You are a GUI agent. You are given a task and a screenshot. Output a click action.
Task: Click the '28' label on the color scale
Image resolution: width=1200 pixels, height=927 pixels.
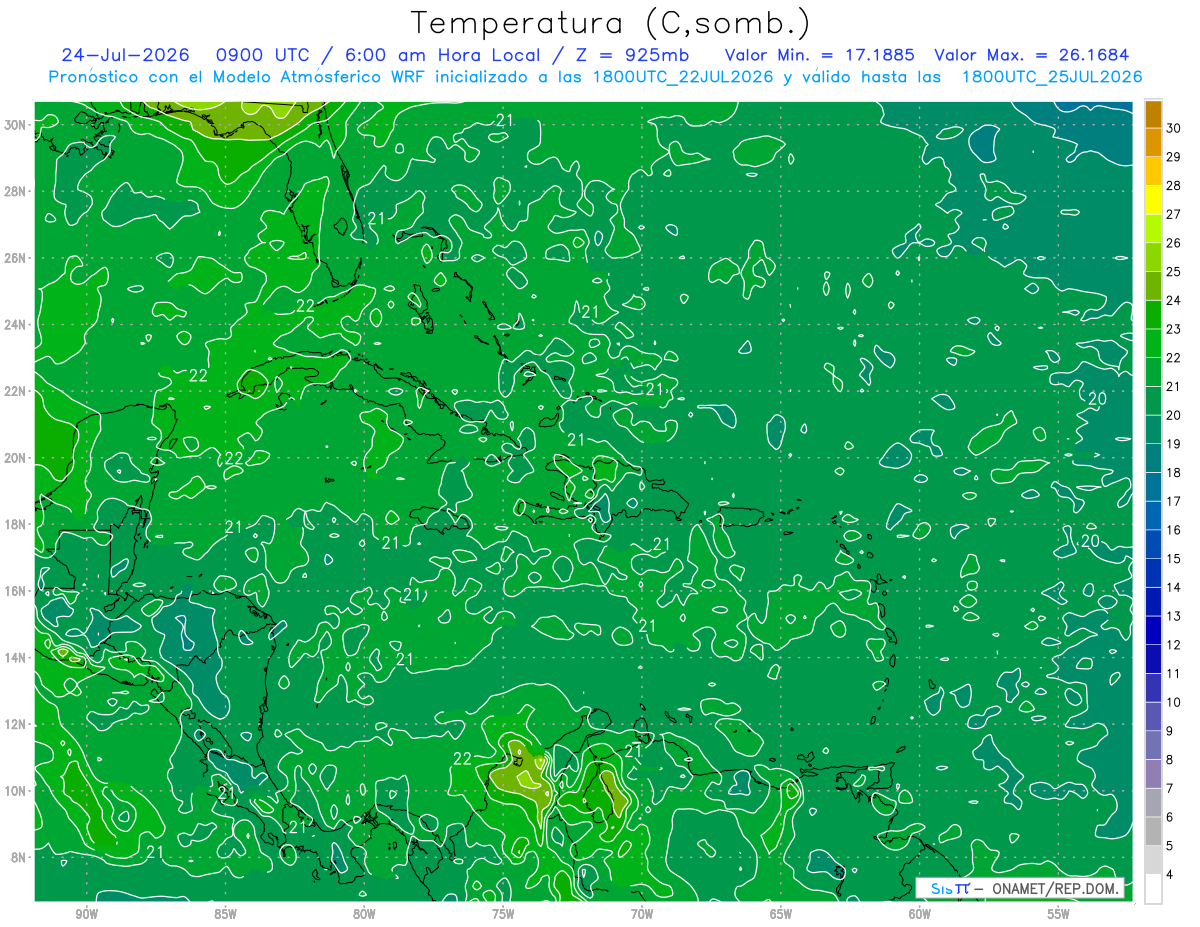(1174, 185)
